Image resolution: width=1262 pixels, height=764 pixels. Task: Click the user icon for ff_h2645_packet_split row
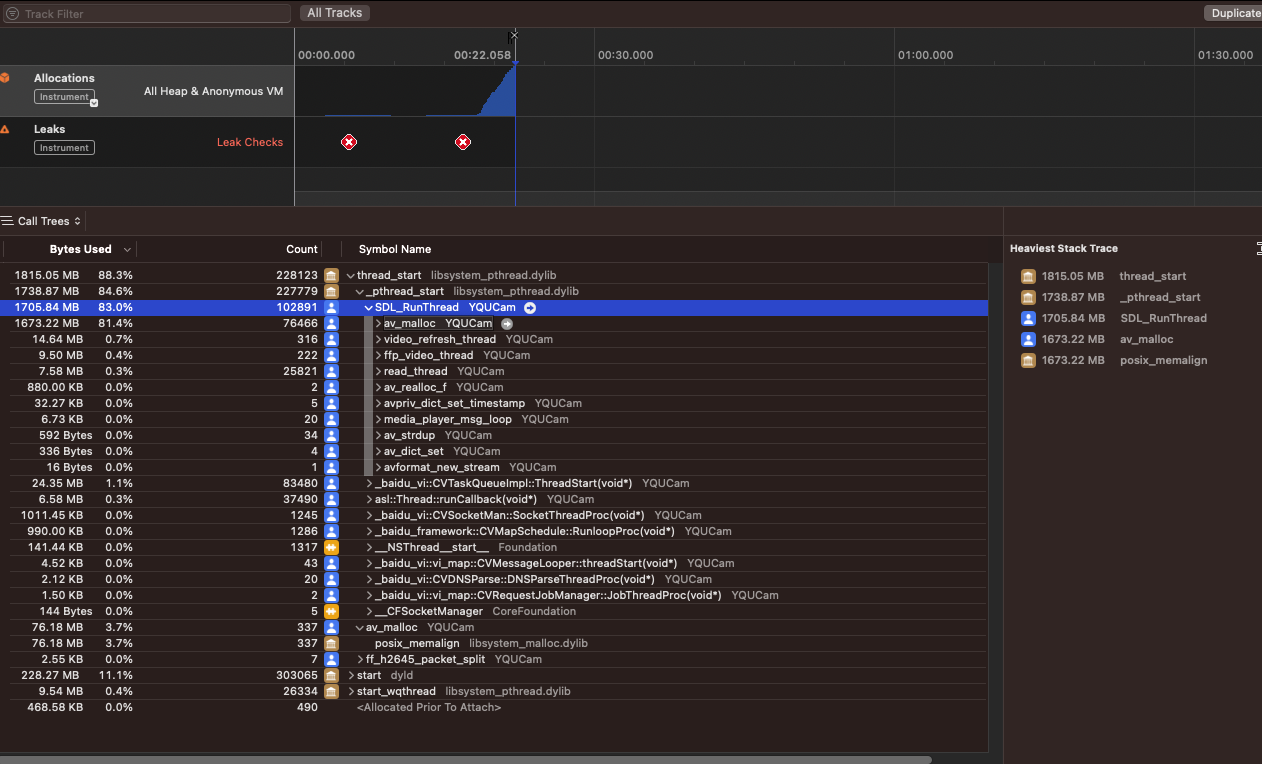click(x=331, y=659)
